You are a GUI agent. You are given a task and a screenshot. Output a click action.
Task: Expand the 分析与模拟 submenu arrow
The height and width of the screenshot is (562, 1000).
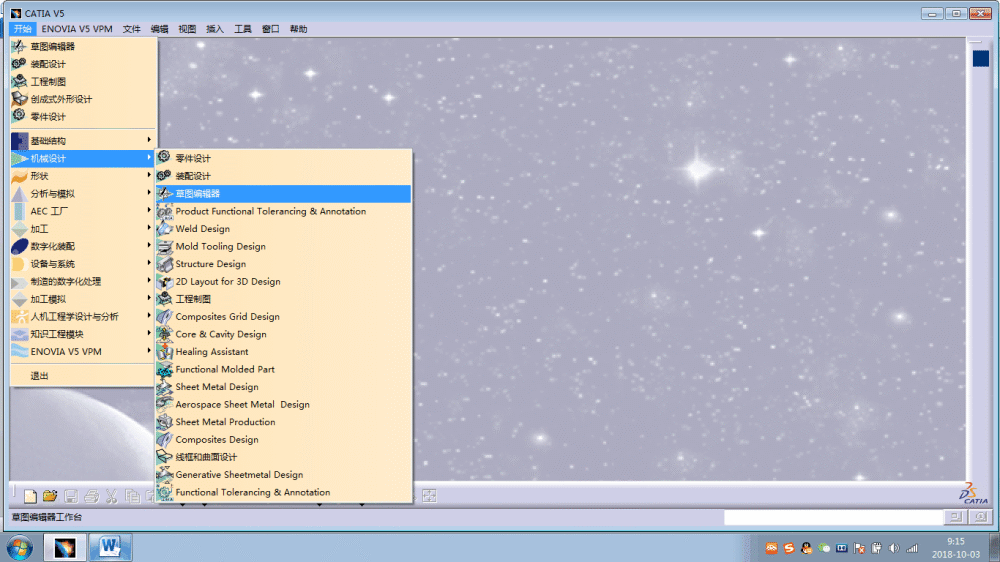(149, 193)
